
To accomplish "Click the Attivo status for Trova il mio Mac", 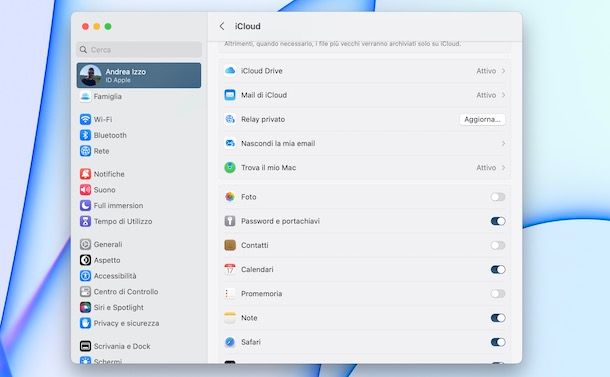I will click(486, 167).
